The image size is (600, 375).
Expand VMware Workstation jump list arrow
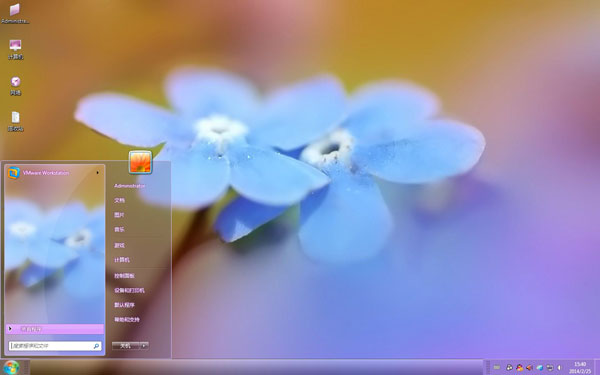[98, 173]
